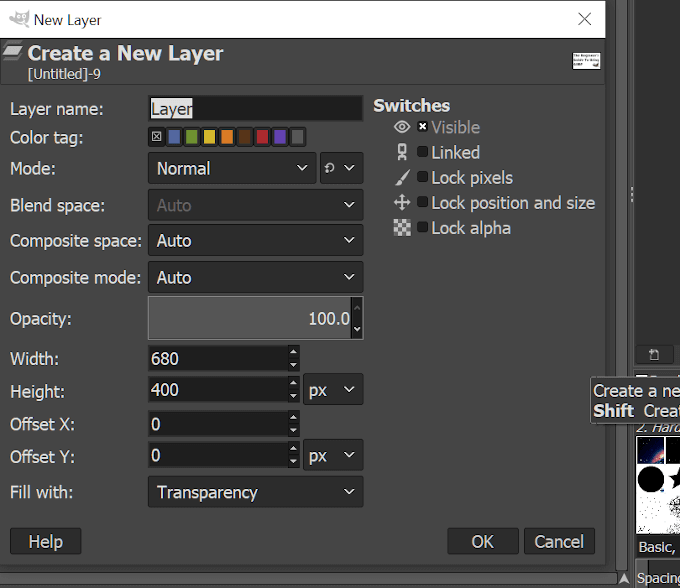Pick the red color tag
Image resolution: width=680 pixels, height=588 pixels.
tap(262, 137)
